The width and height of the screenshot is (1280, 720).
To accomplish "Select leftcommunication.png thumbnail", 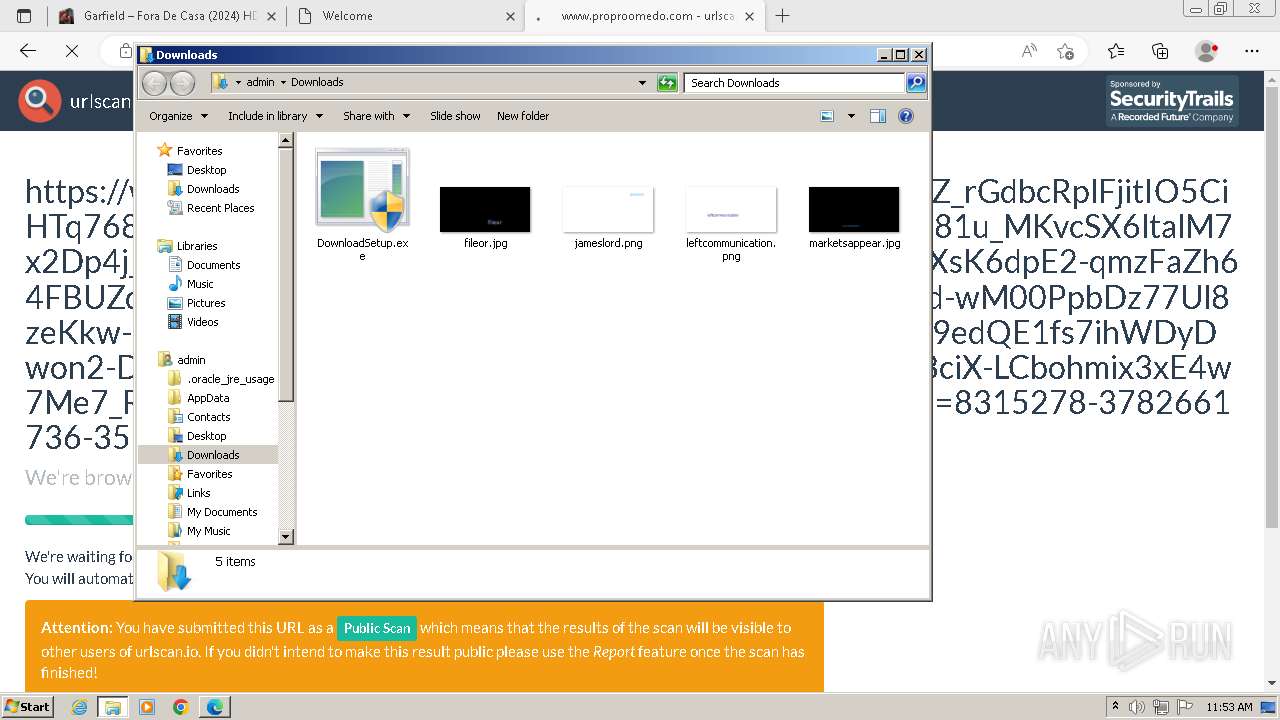I will point(731,209).
